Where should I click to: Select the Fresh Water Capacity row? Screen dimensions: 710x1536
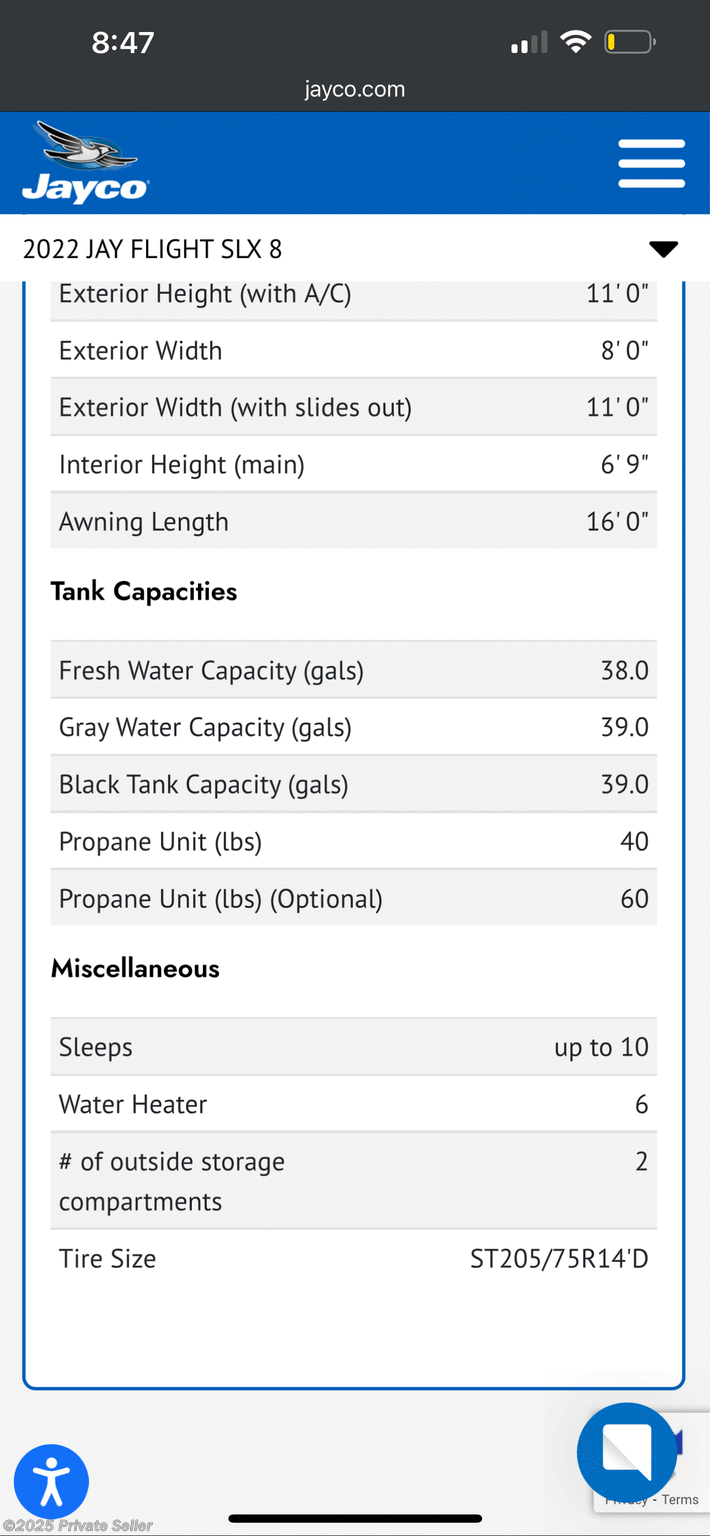[x=354, y=670]
